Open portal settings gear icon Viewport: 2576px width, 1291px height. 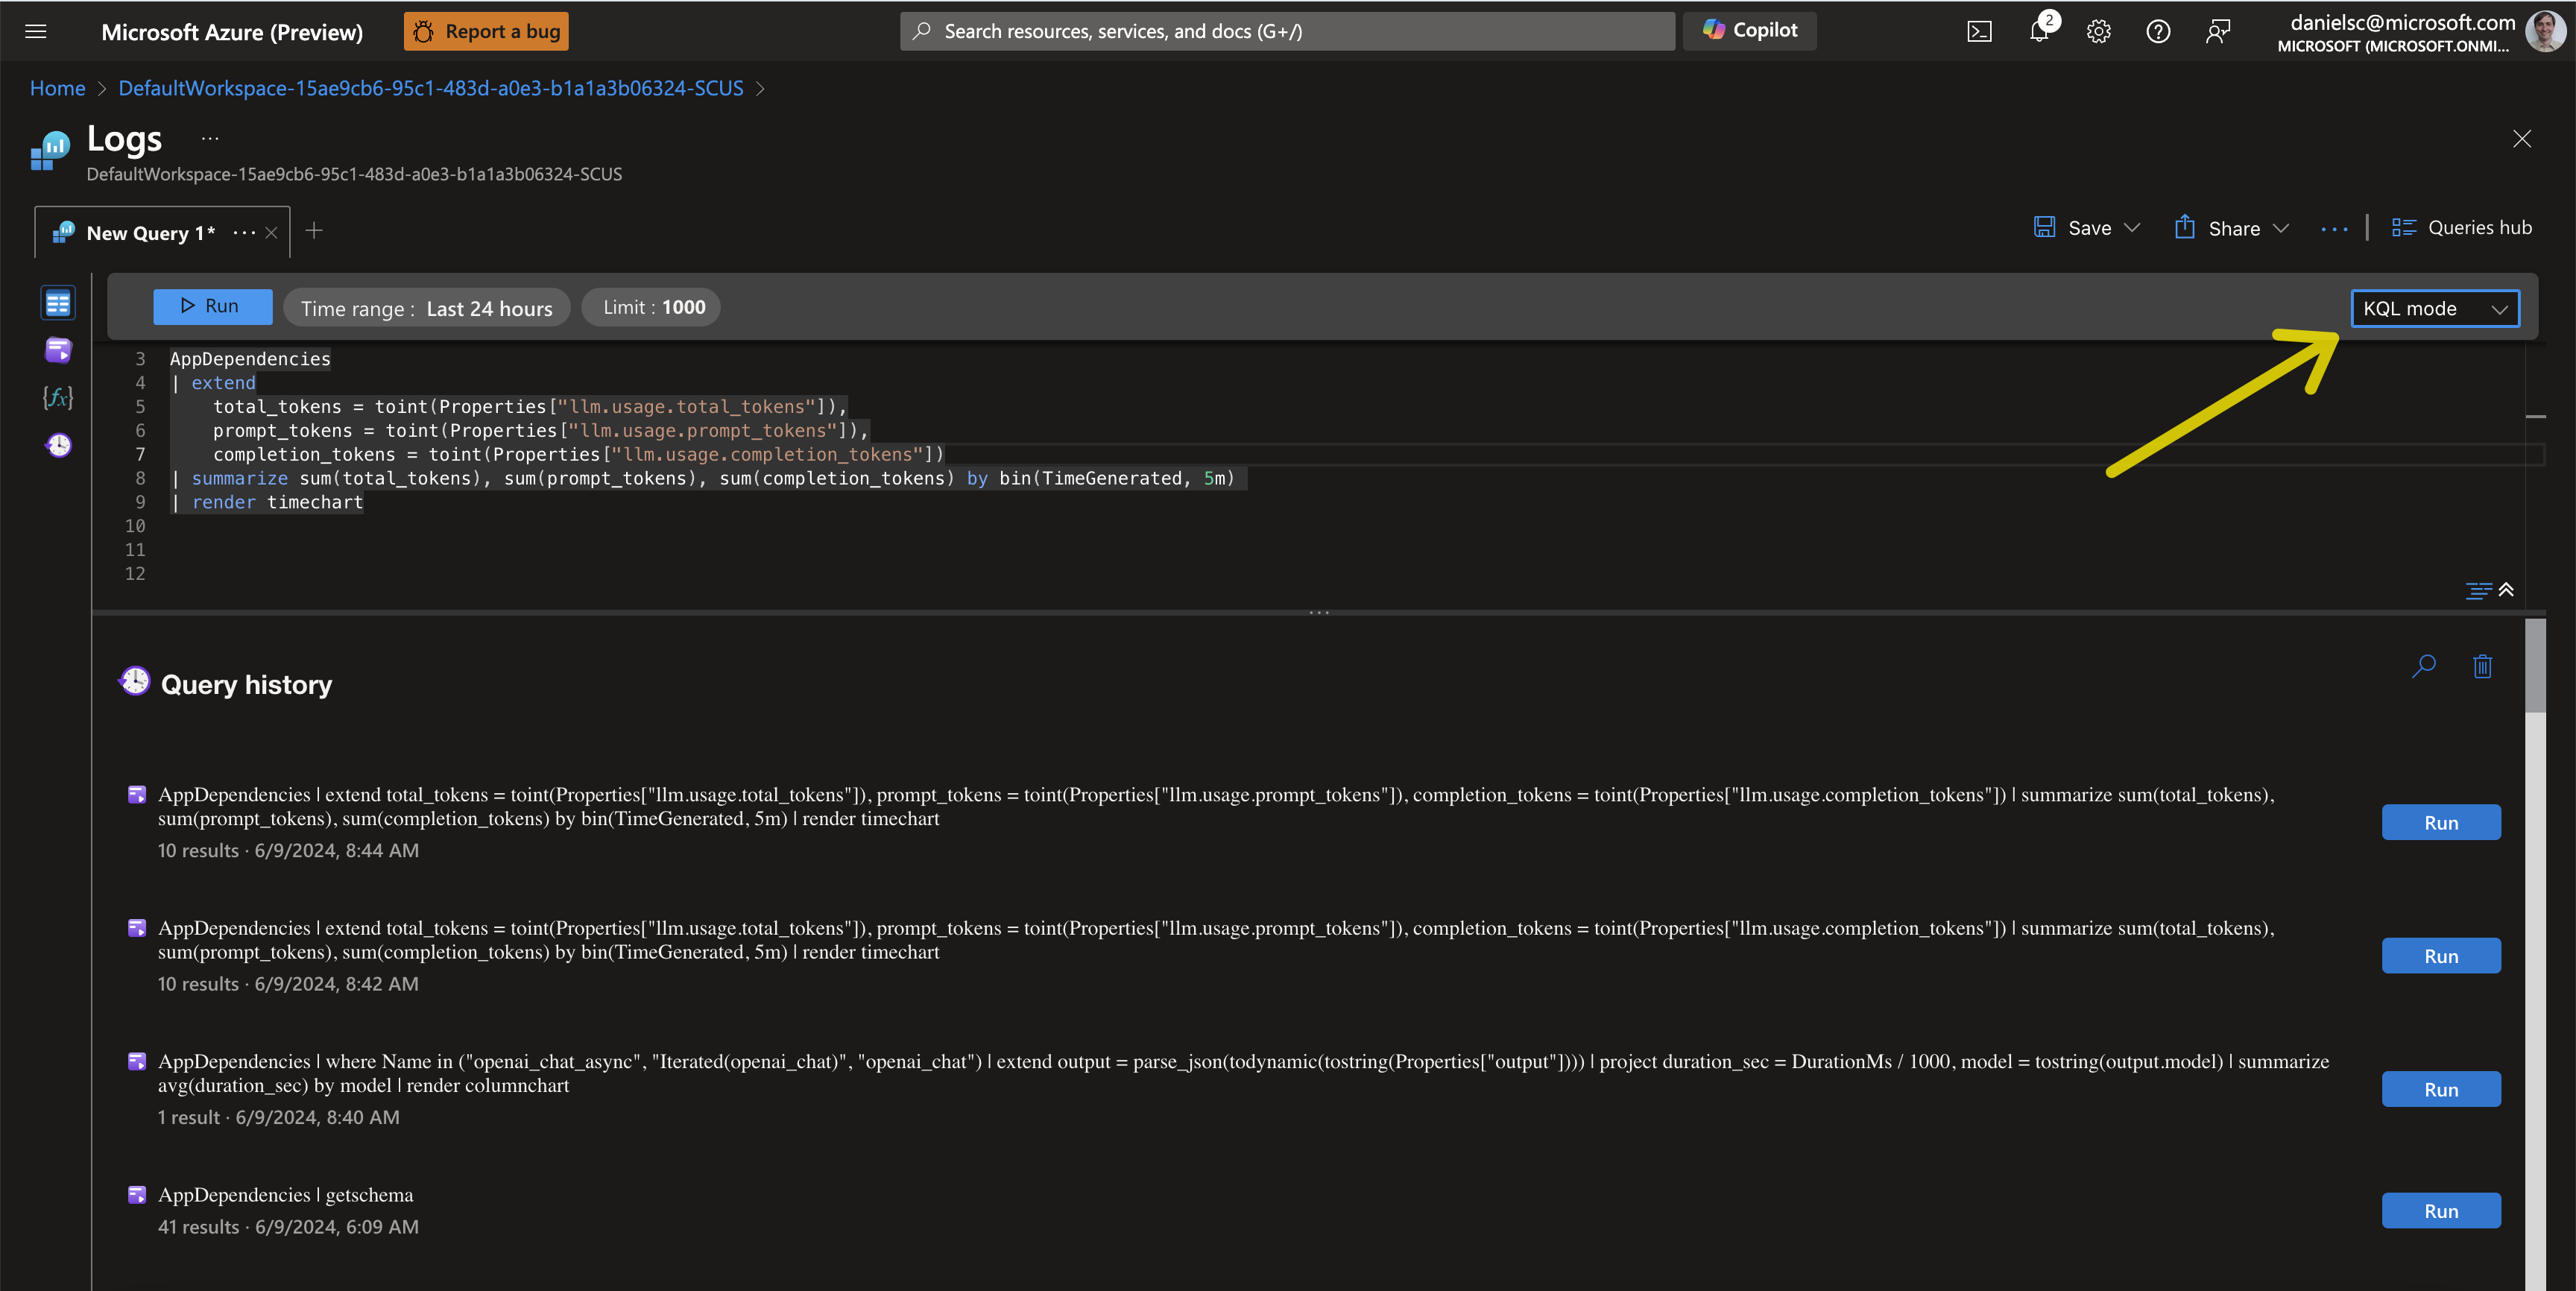[x=2098, y=32]
